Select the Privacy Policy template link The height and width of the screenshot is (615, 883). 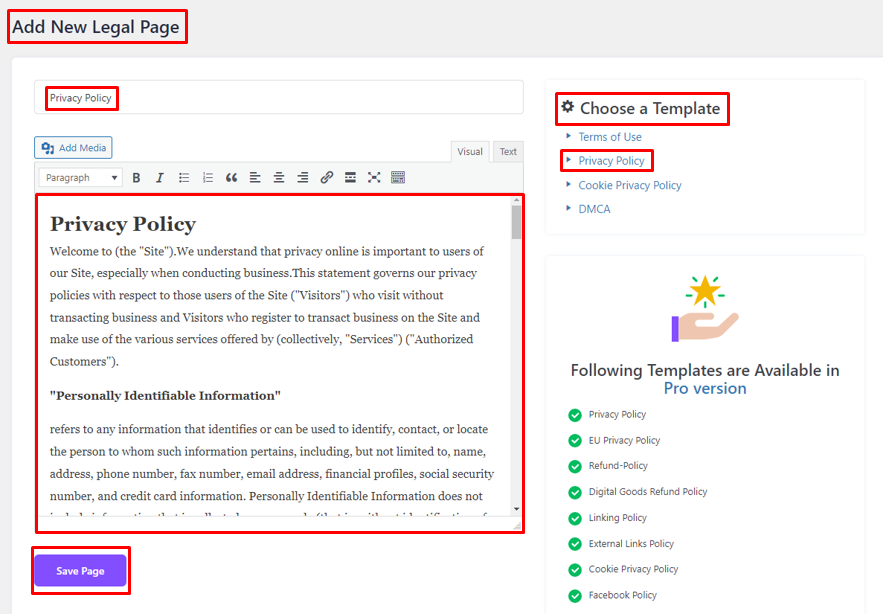[611, 161]
